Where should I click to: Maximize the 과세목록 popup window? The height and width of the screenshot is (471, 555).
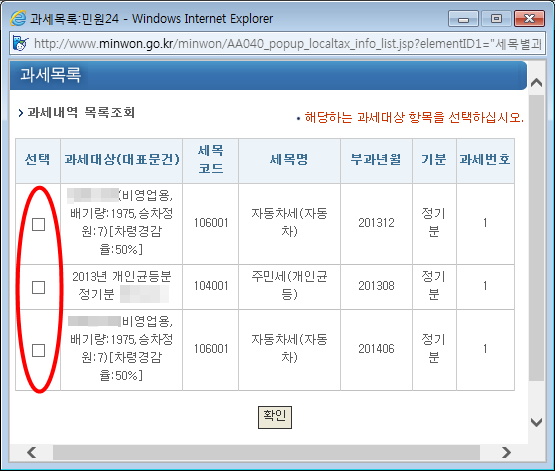point(496,19)
